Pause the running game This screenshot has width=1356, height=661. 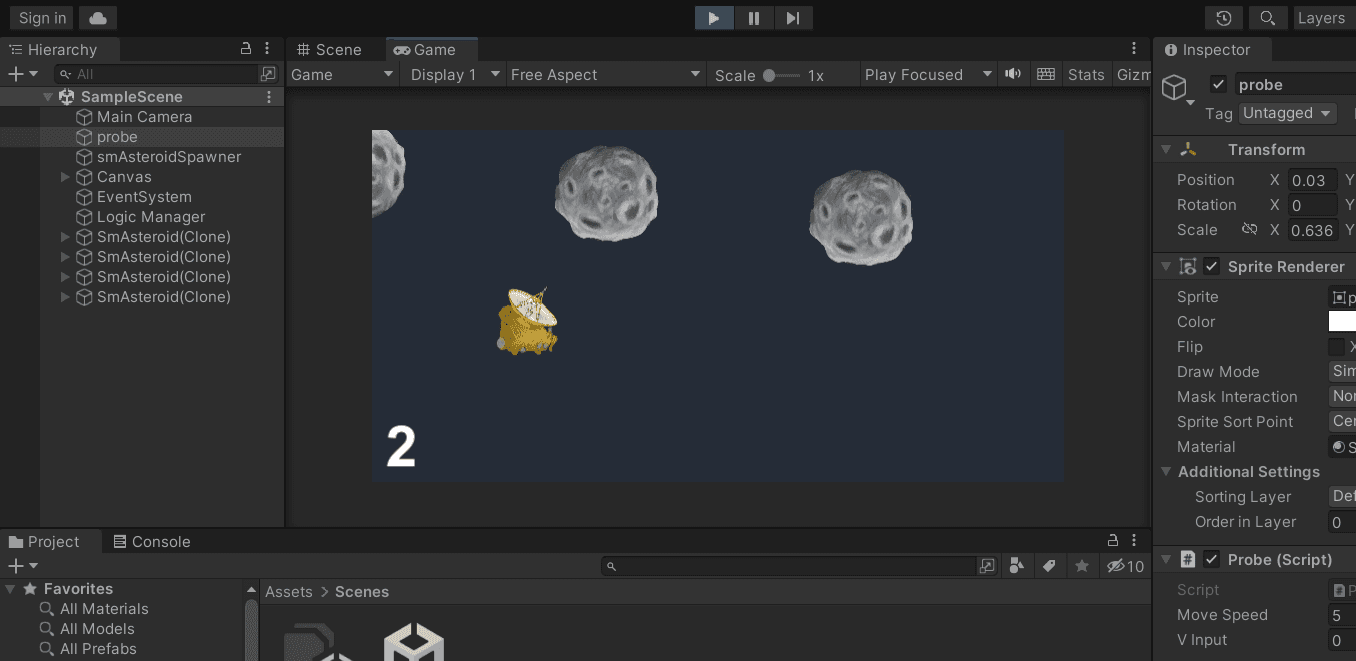pyautogui.click(x=753, y=18)
